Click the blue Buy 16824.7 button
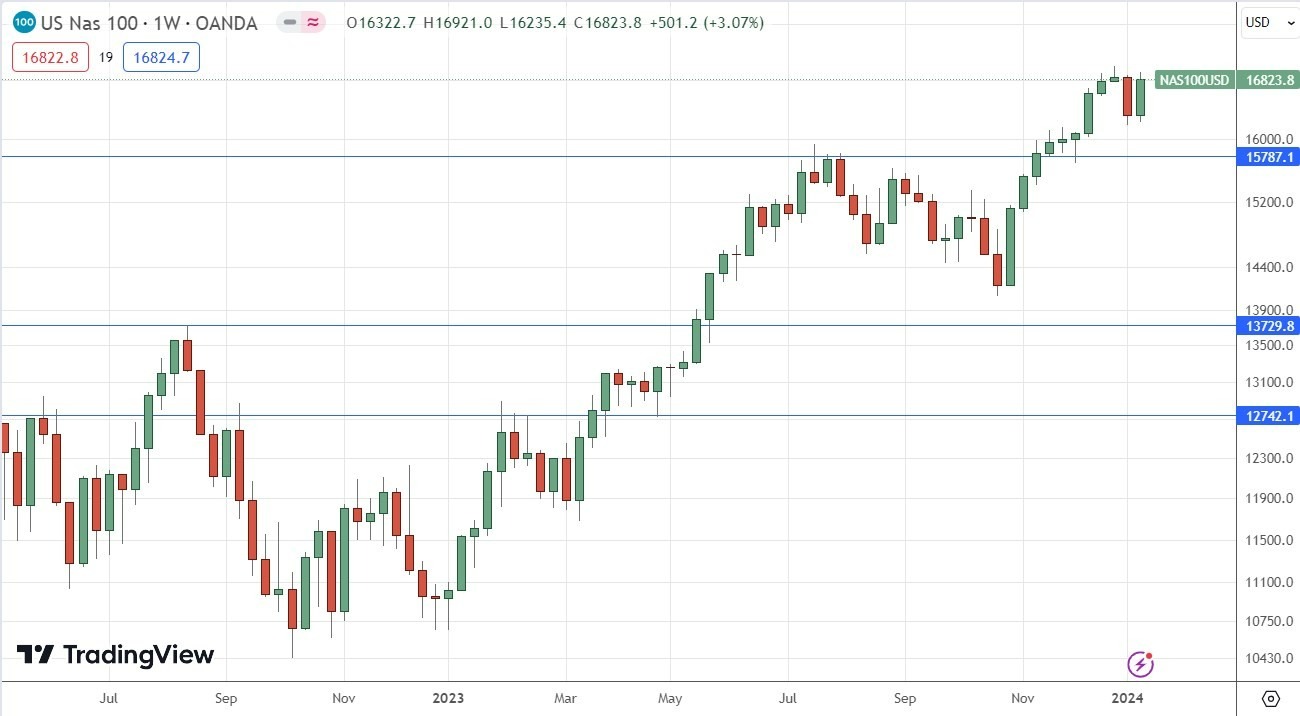Viewport: 1300px width, 716px height. coord(161,57)
